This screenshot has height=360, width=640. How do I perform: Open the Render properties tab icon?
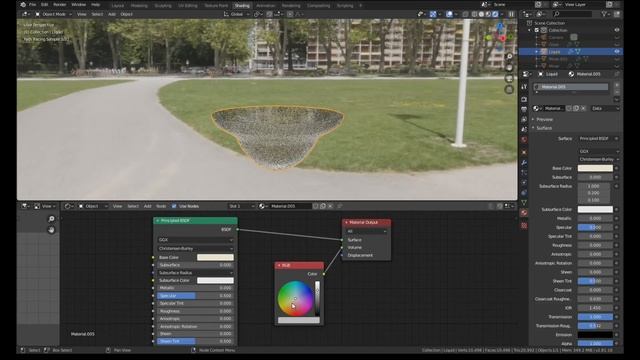pos(524,99)
